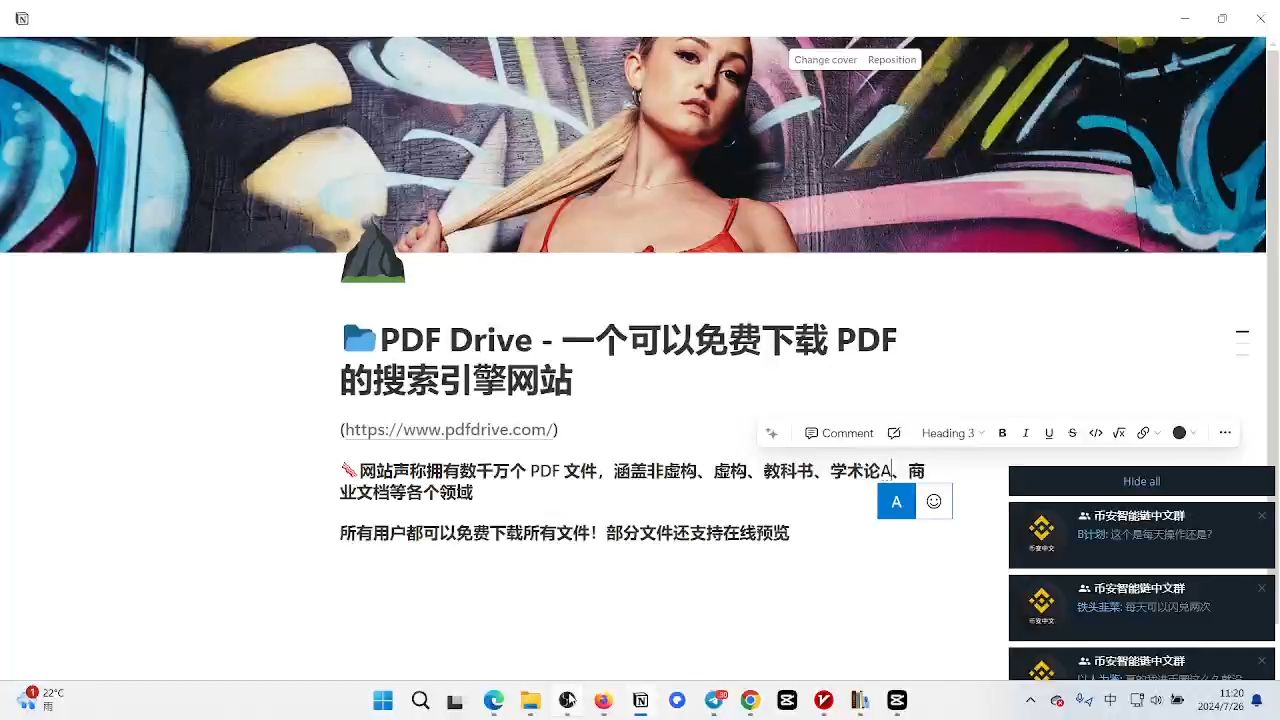
Task: Select the A candidate in IME popup
Action: [x=896, y=502]
